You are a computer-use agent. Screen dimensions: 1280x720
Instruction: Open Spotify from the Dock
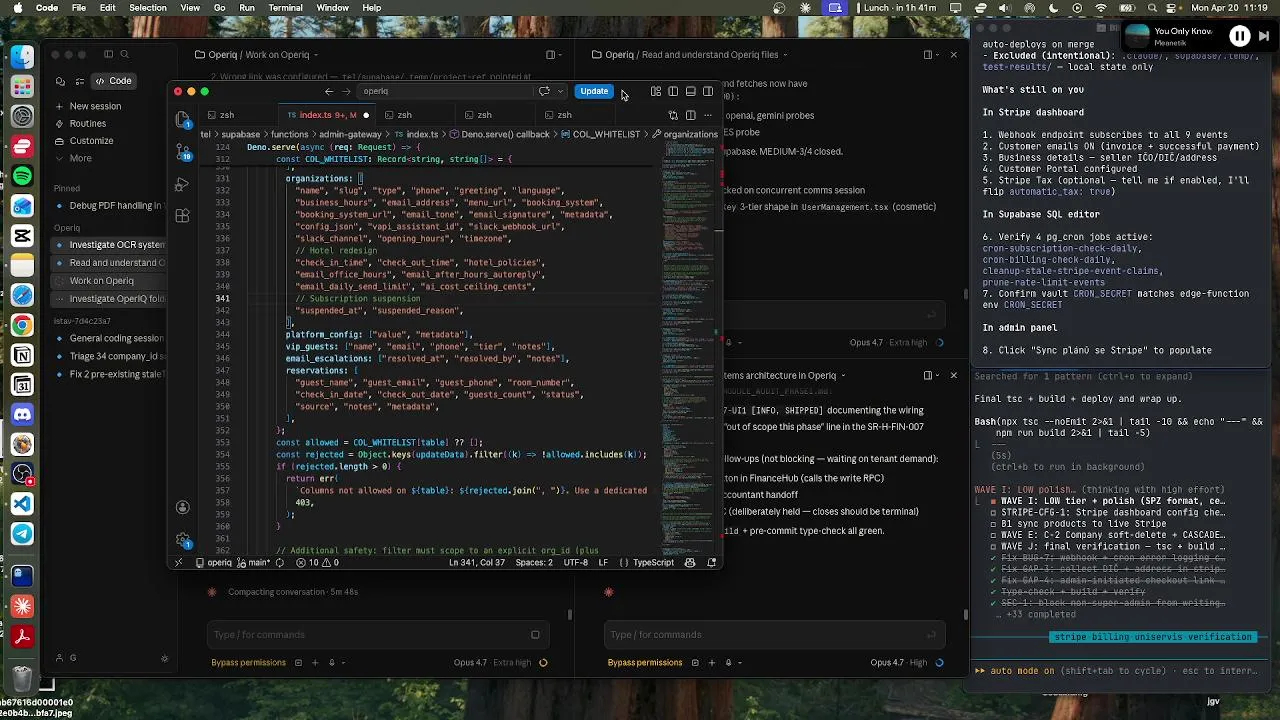(22, 176)
